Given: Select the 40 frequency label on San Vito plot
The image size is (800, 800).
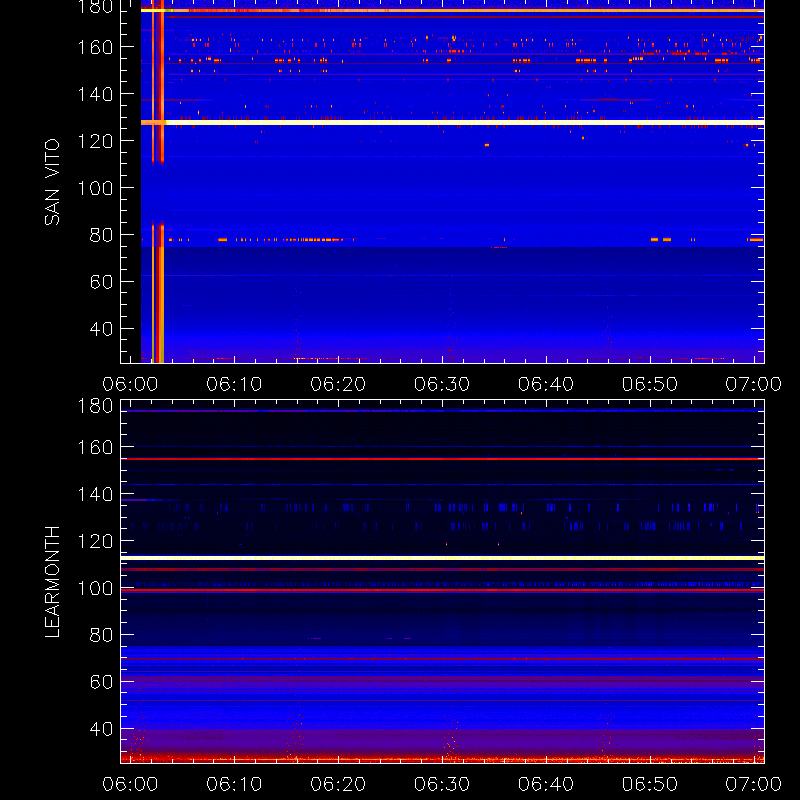Looking at the screenshot, I should [102, 329].
